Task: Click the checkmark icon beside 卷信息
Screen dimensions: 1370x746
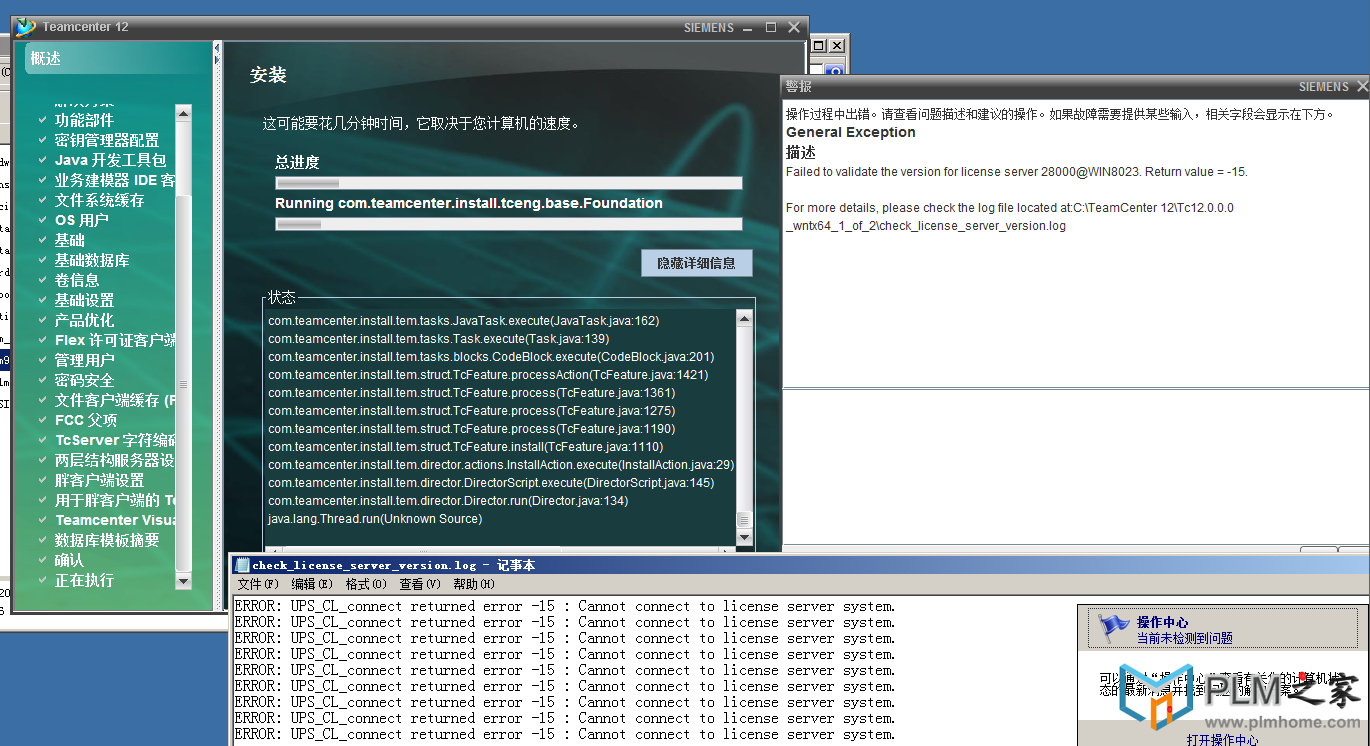Action: tap(43, 280)
